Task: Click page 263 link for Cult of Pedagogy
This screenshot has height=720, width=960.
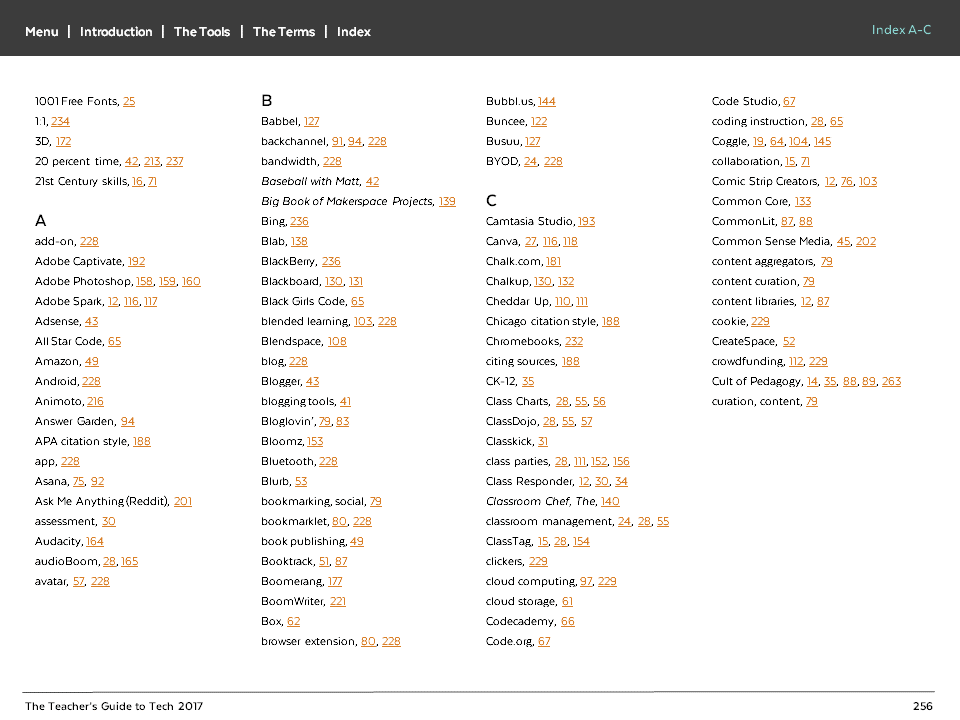Action: pyautogui.click(x=891, y=381)
